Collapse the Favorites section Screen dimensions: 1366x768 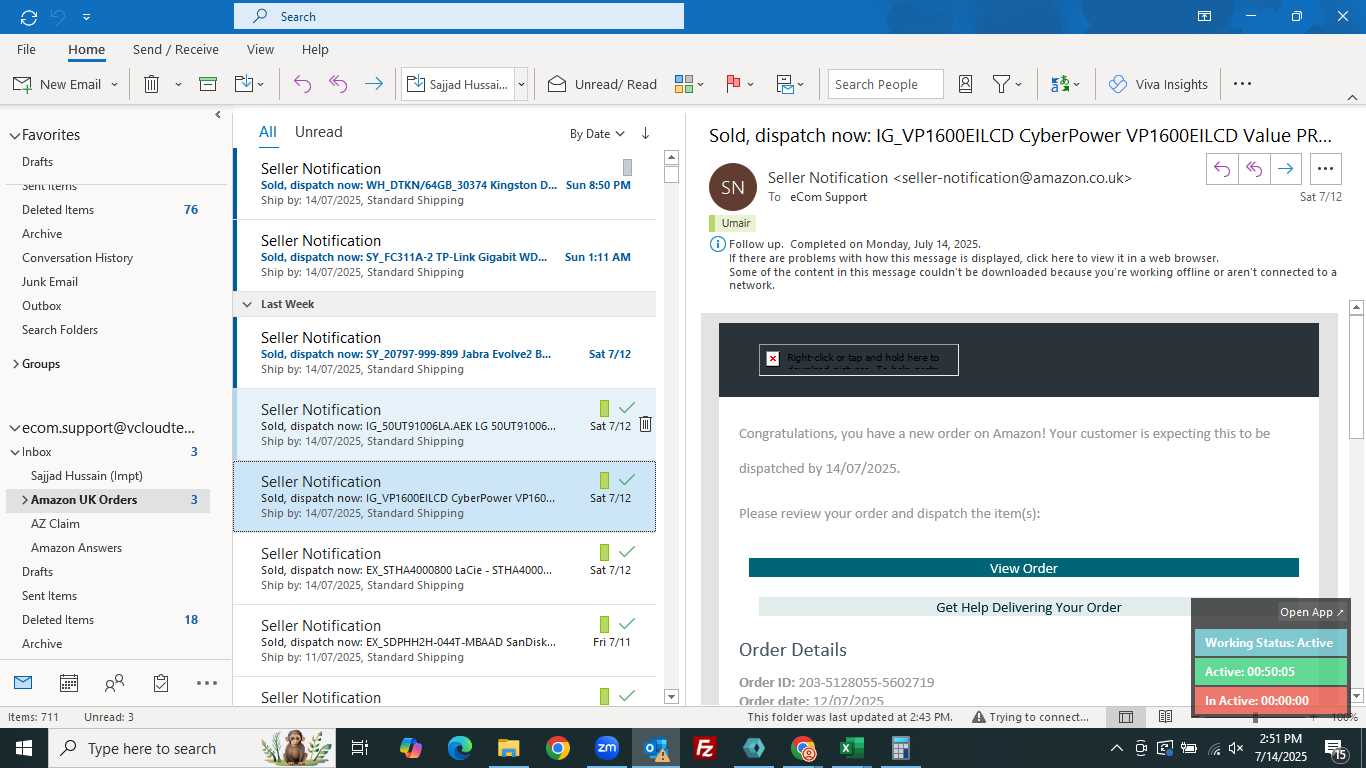pos(14,135)
